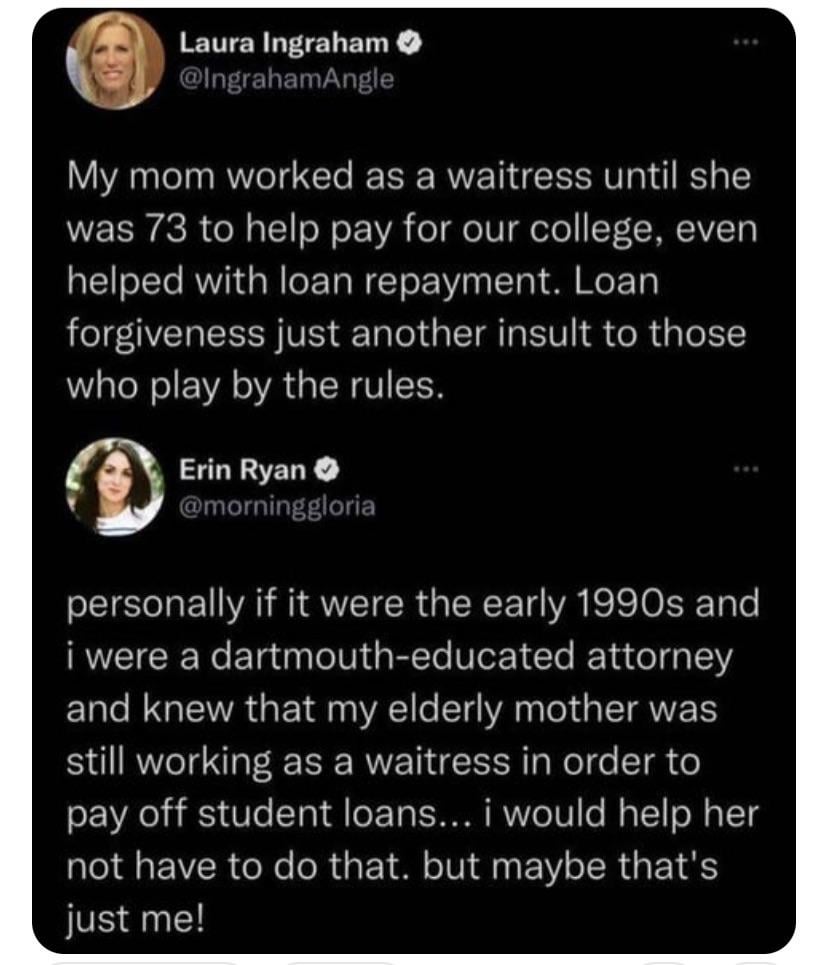The width and height of the screenshot is (828, 965).
Task: Open Laura Ingraham's profile picture
Action: [x=114, y=60]
